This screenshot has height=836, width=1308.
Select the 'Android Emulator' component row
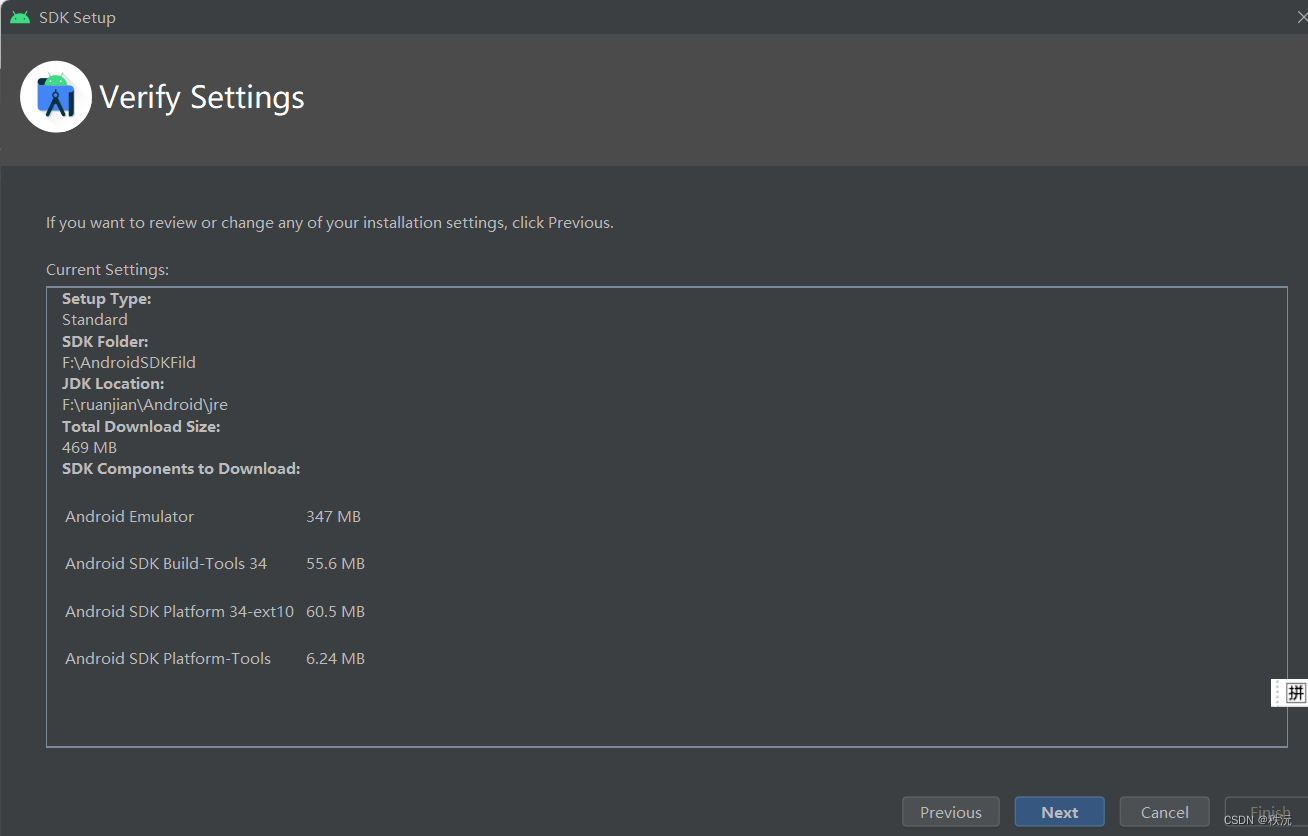(215, 517)
